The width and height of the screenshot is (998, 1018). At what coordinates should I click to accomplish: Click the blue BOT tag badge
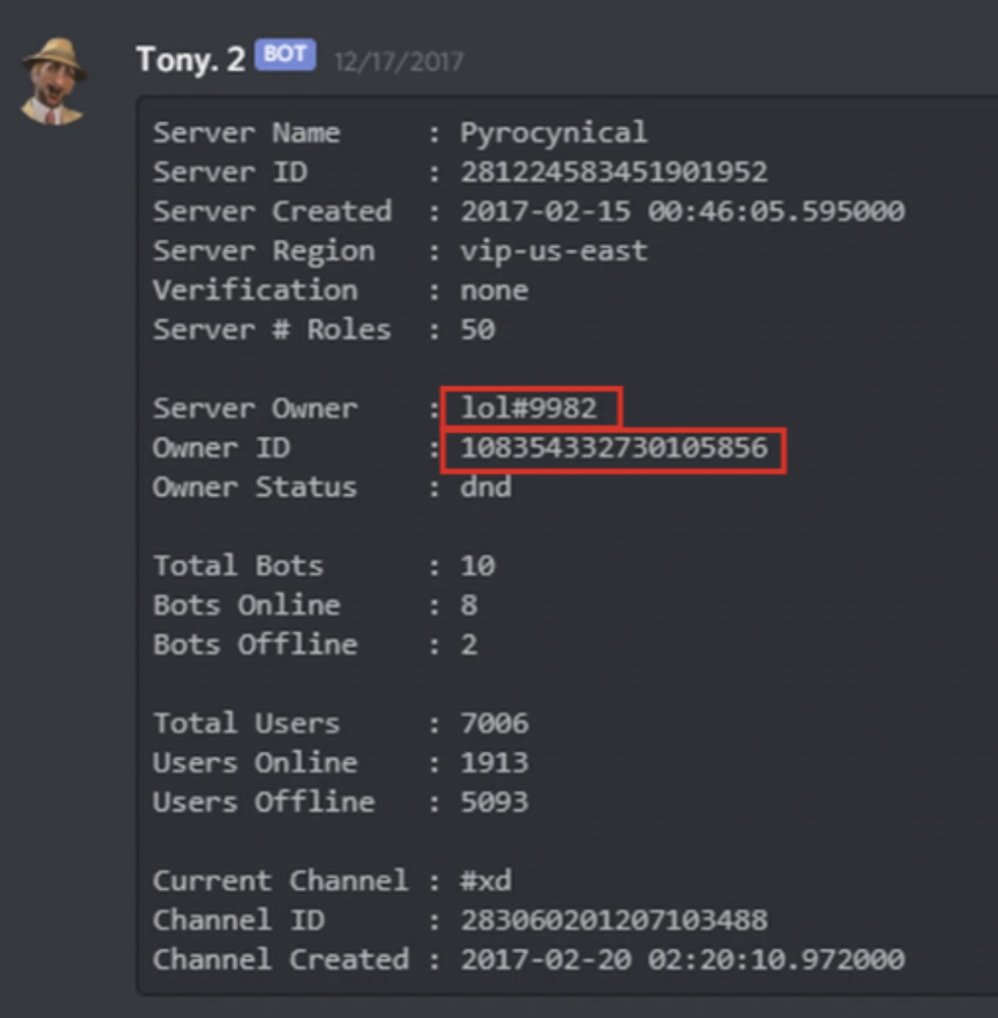(285, 56)
